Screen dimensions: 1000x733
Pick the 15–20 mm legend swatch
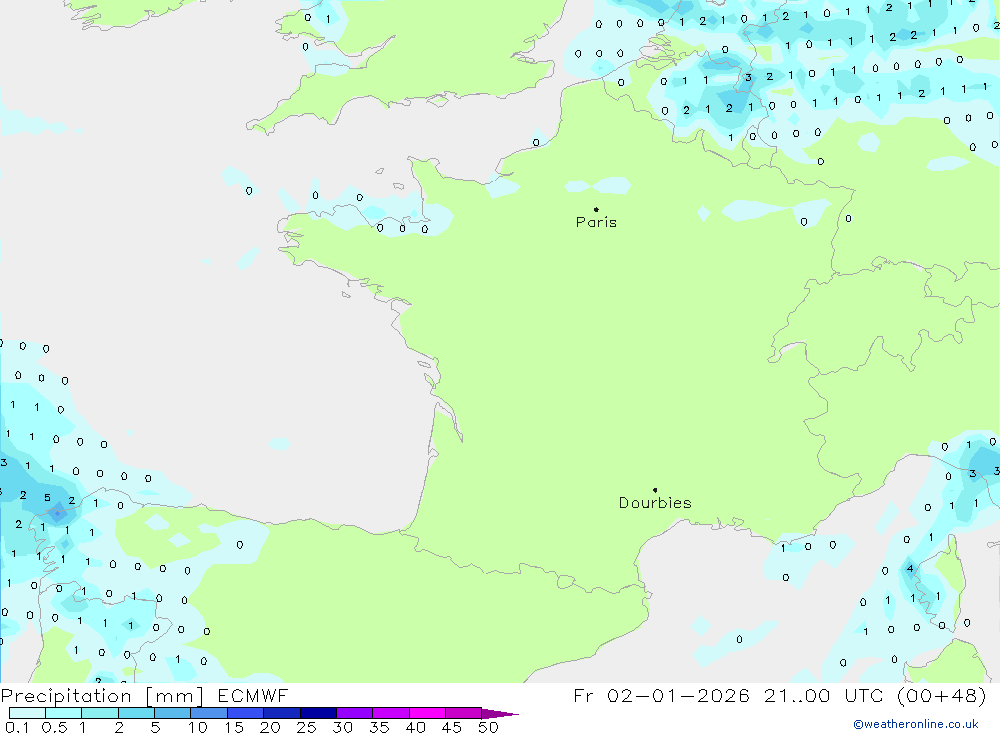coord(246,713)
